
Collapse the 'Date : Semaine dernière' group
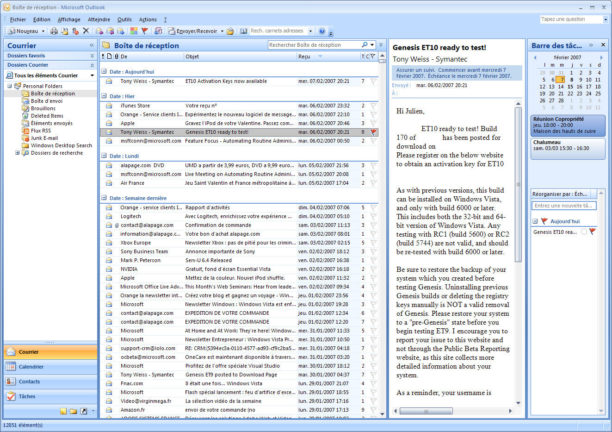coord(104,198)
